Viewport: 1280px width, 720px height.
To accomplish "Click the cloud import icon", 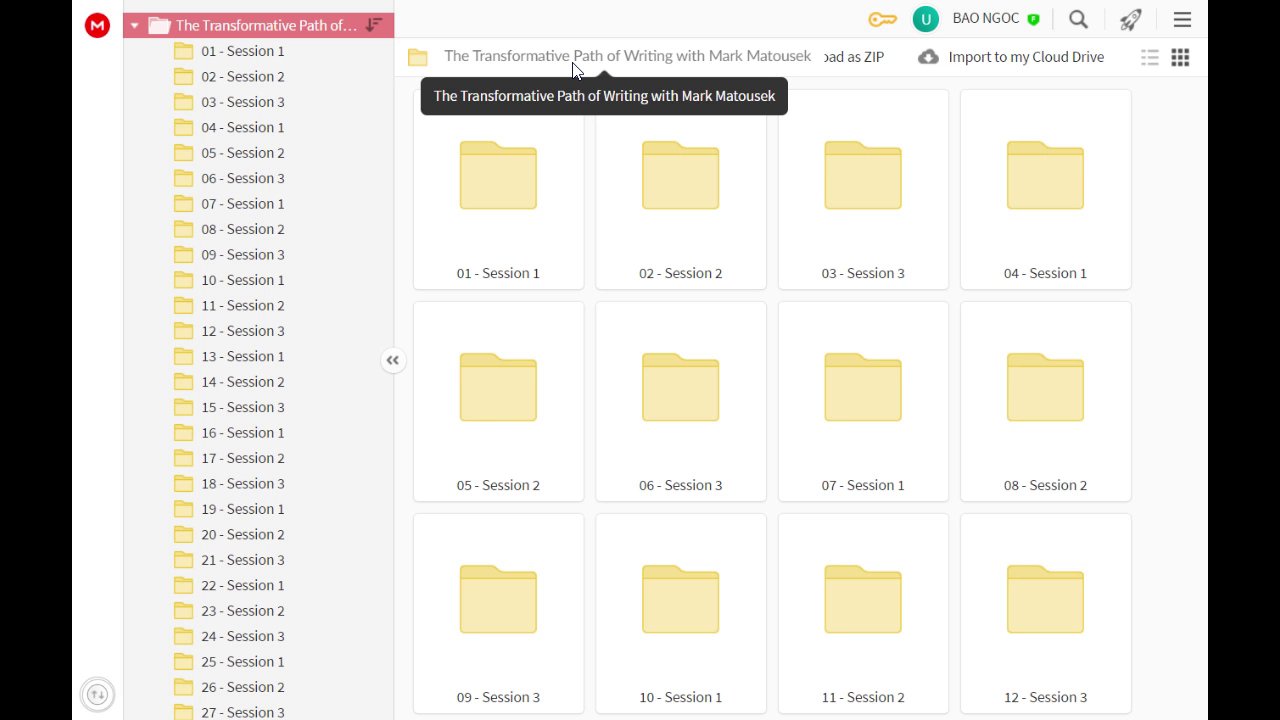I will pyautogui.click(x=929, y=57).
